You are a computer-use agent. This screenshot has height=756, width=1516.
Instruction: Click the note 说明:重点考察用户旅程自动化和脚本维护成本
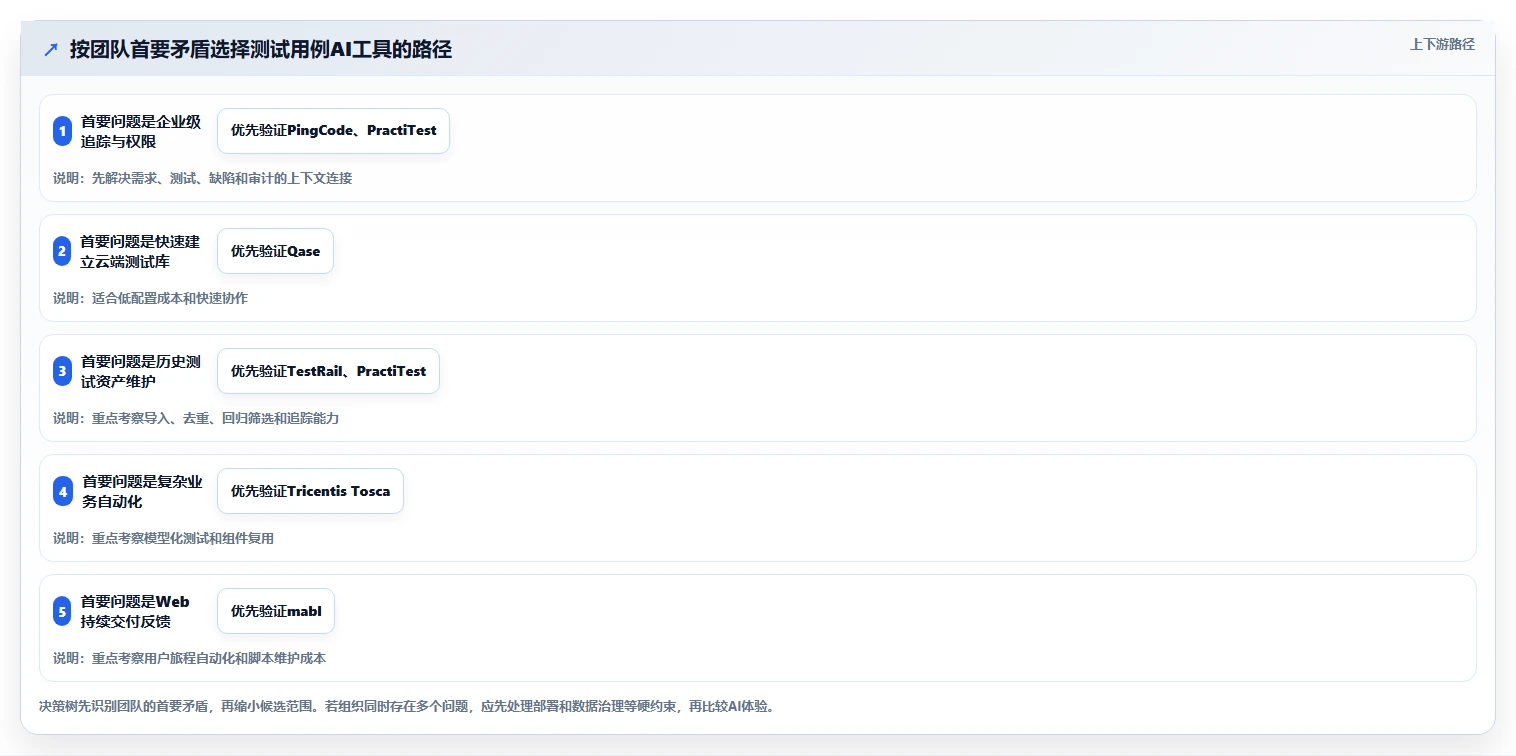189,658
